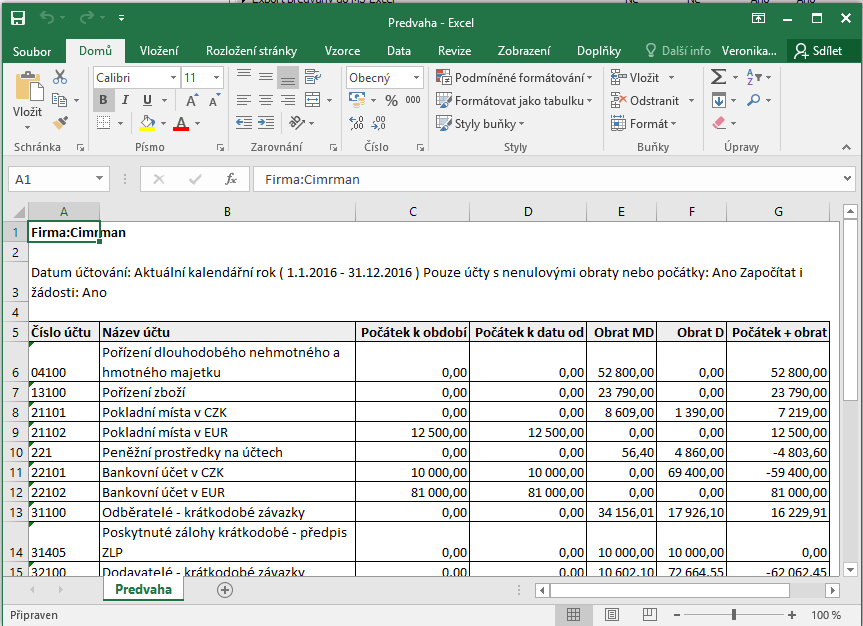The height and width of the screenshot is (626, 863).
Task: Toggle Italic formatting
Action: 125,100
